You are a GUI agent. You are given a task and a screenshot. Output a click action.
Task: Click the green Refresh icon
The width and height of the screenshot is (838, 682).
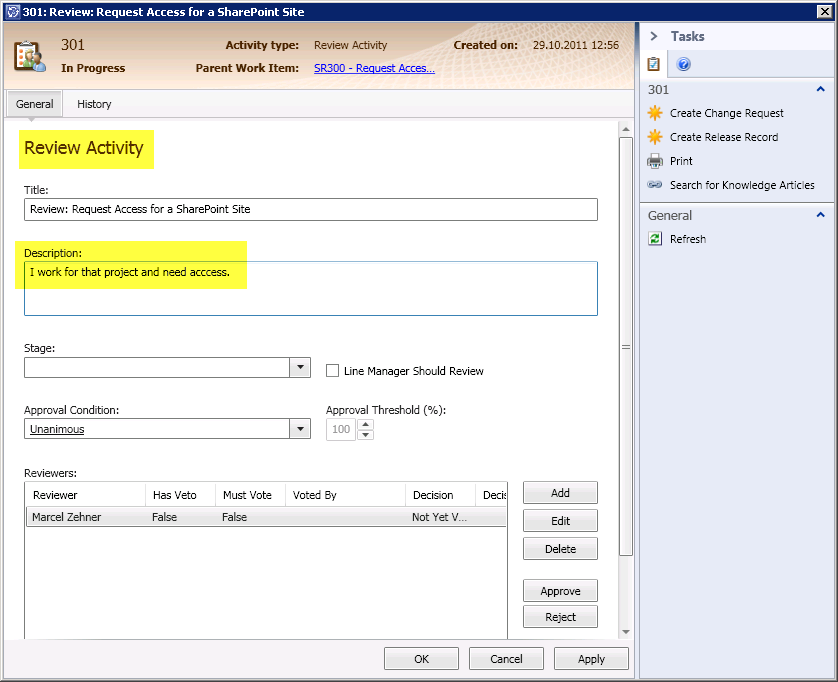tap(655, 239)
